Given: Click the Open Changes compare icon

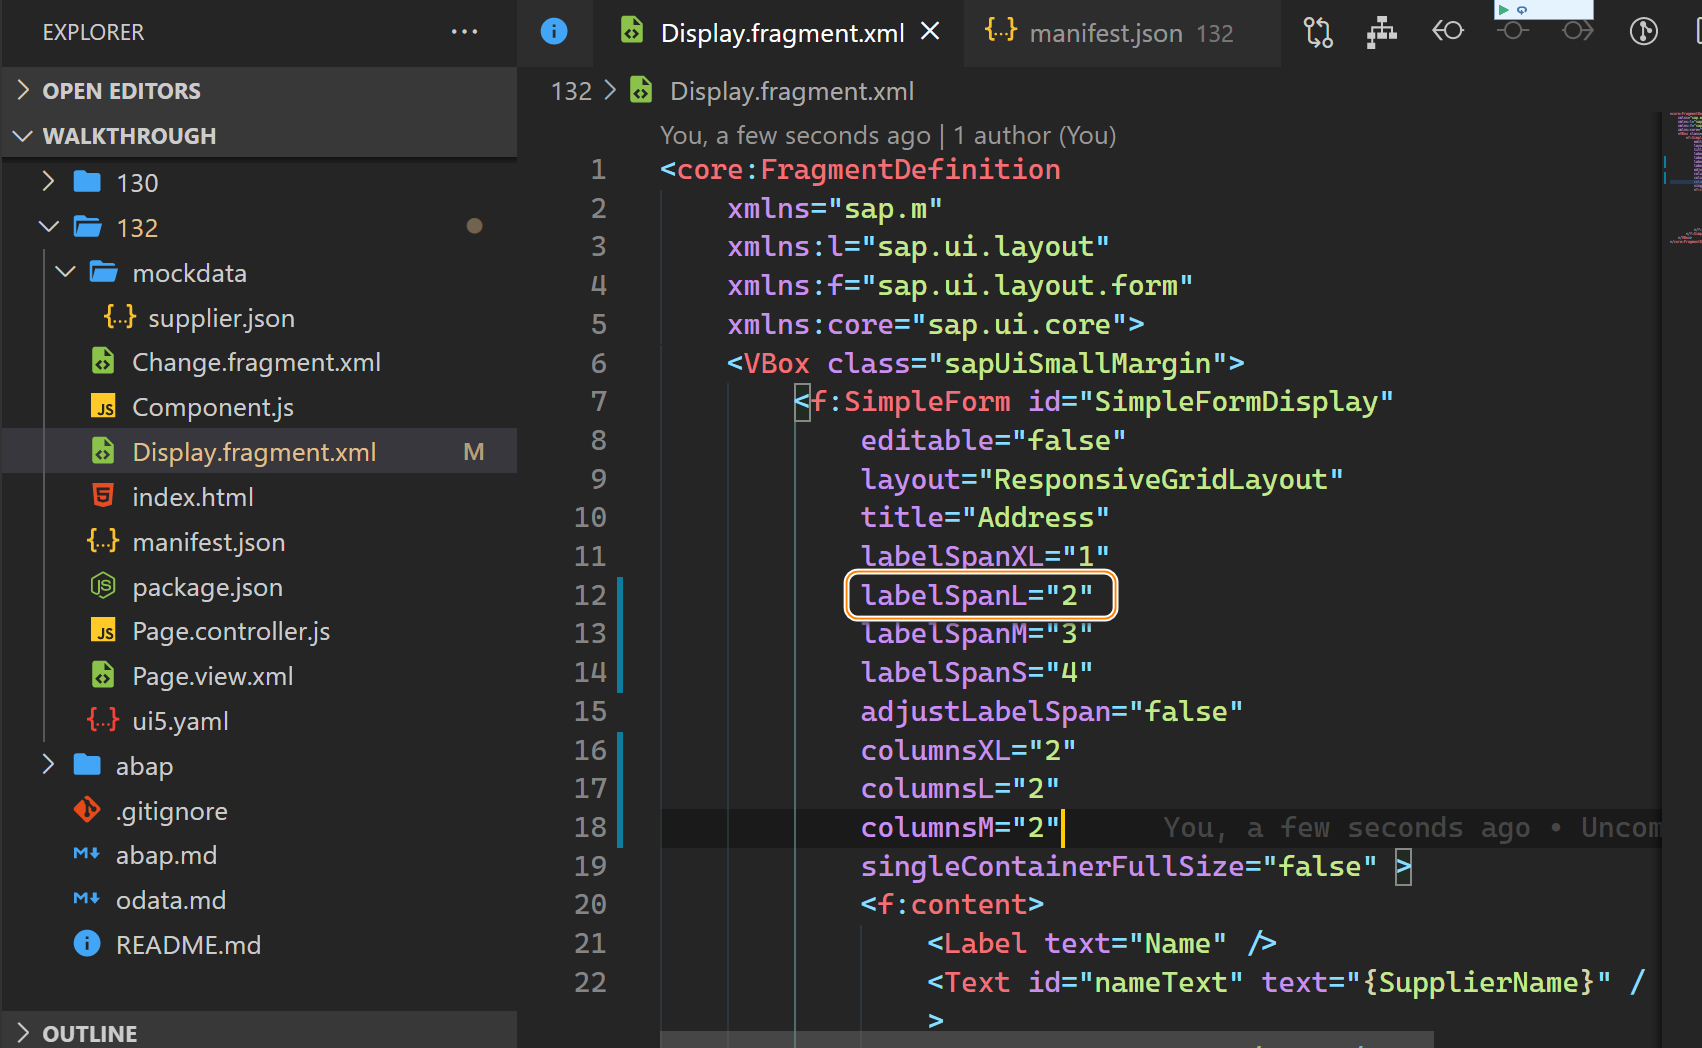Looking at the screenshot, I should tap(1318, 33).
